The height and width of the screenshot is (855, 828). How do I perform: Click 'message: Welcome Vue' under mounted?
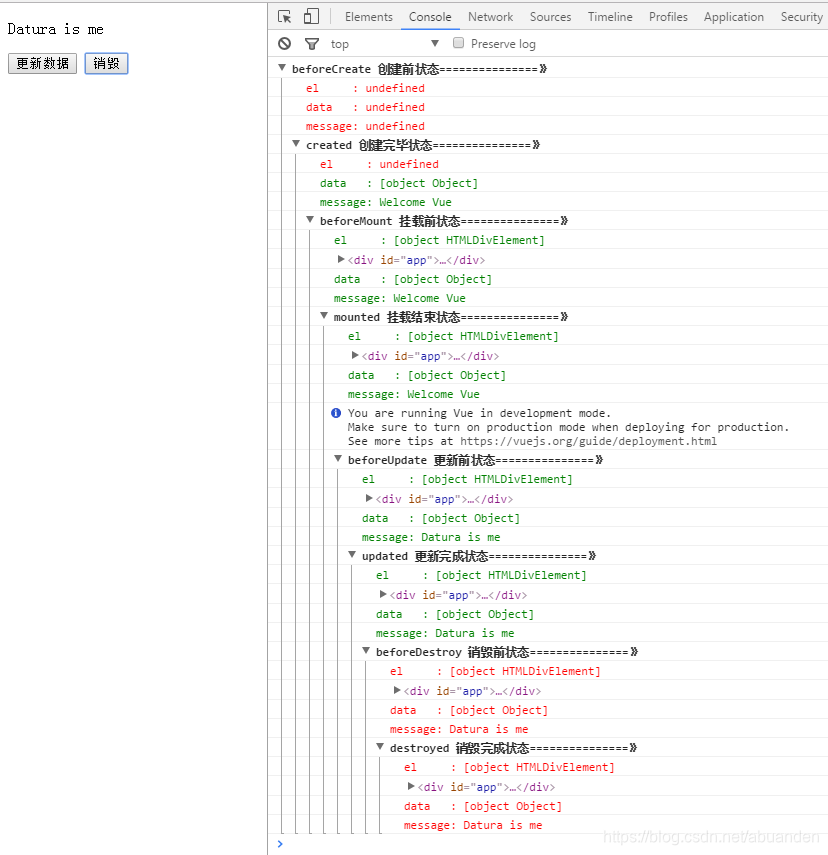coord(413,394)
